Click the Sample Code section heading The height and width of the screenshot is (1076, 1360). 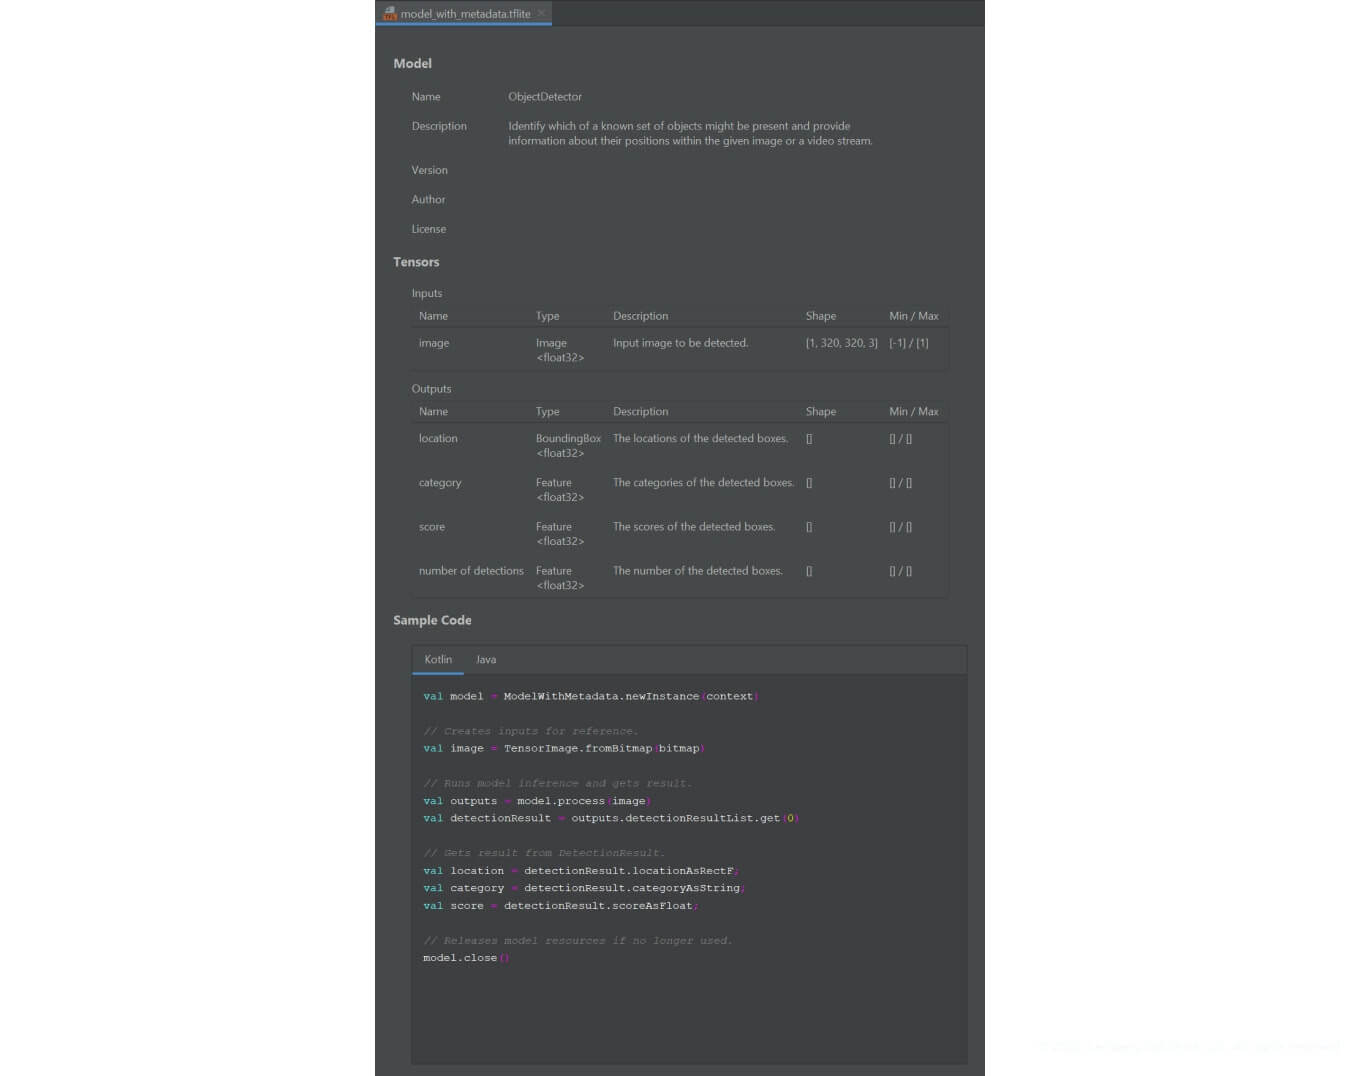pyautogui.click(x=432, y=620)
